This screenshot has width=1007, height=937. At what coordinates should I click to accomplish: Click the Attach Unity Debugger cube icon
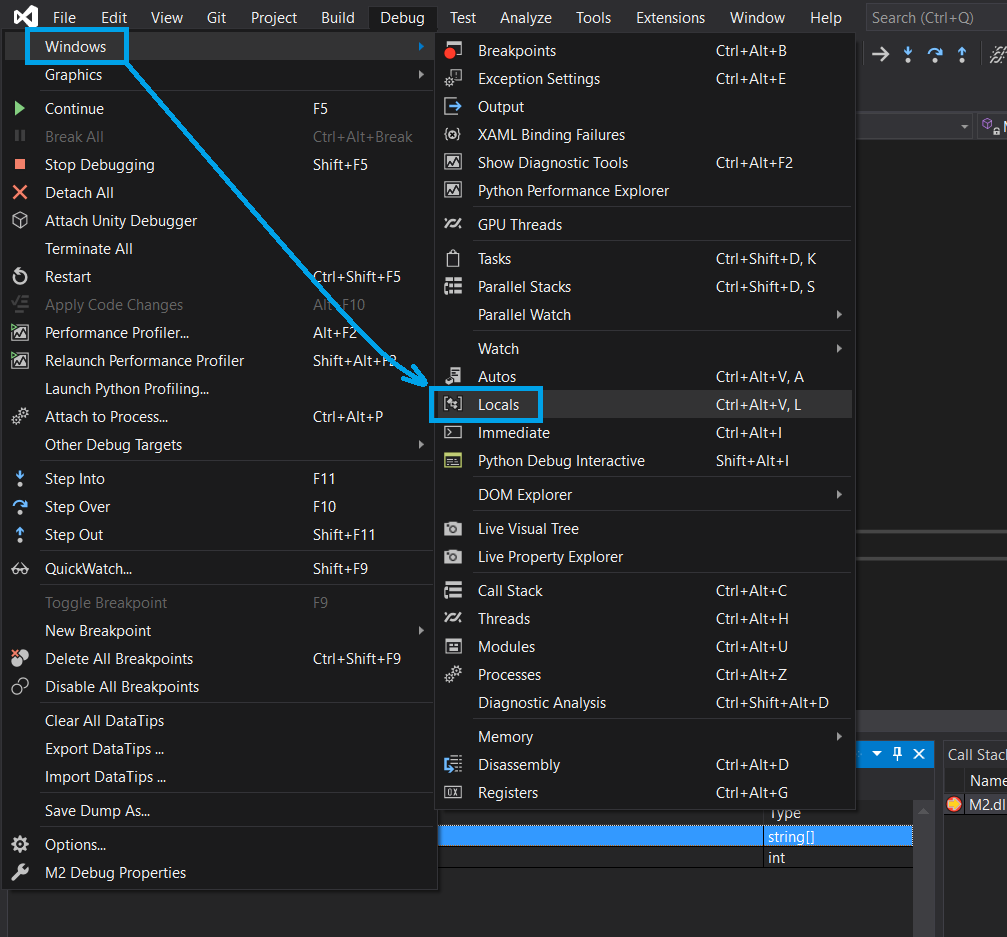[x=20, y=220]
